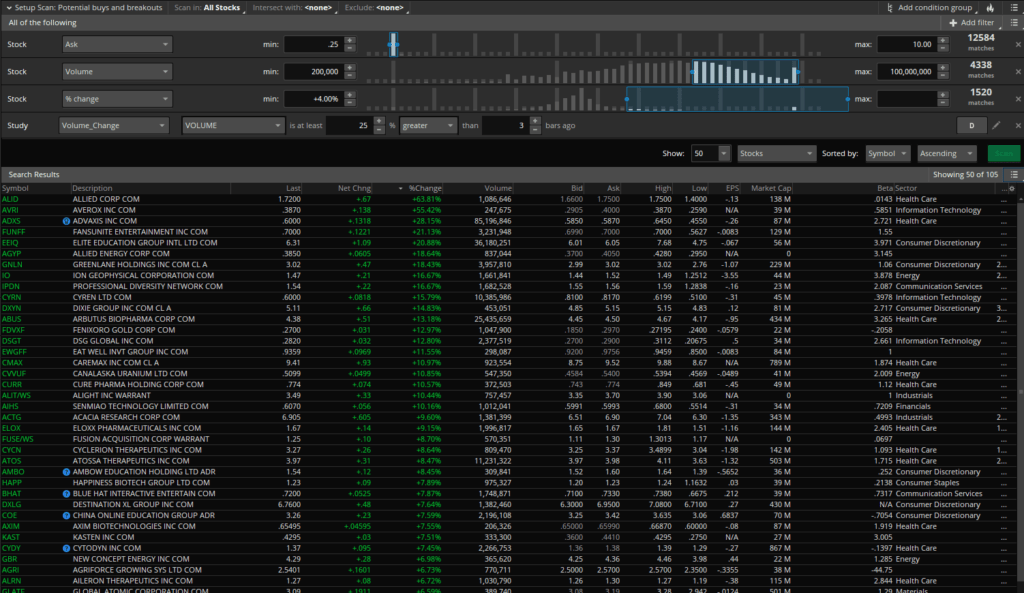The image size is (1024, 593).
Task: Click the Volume min 200,000 input field
Action: tap(314, 72)
